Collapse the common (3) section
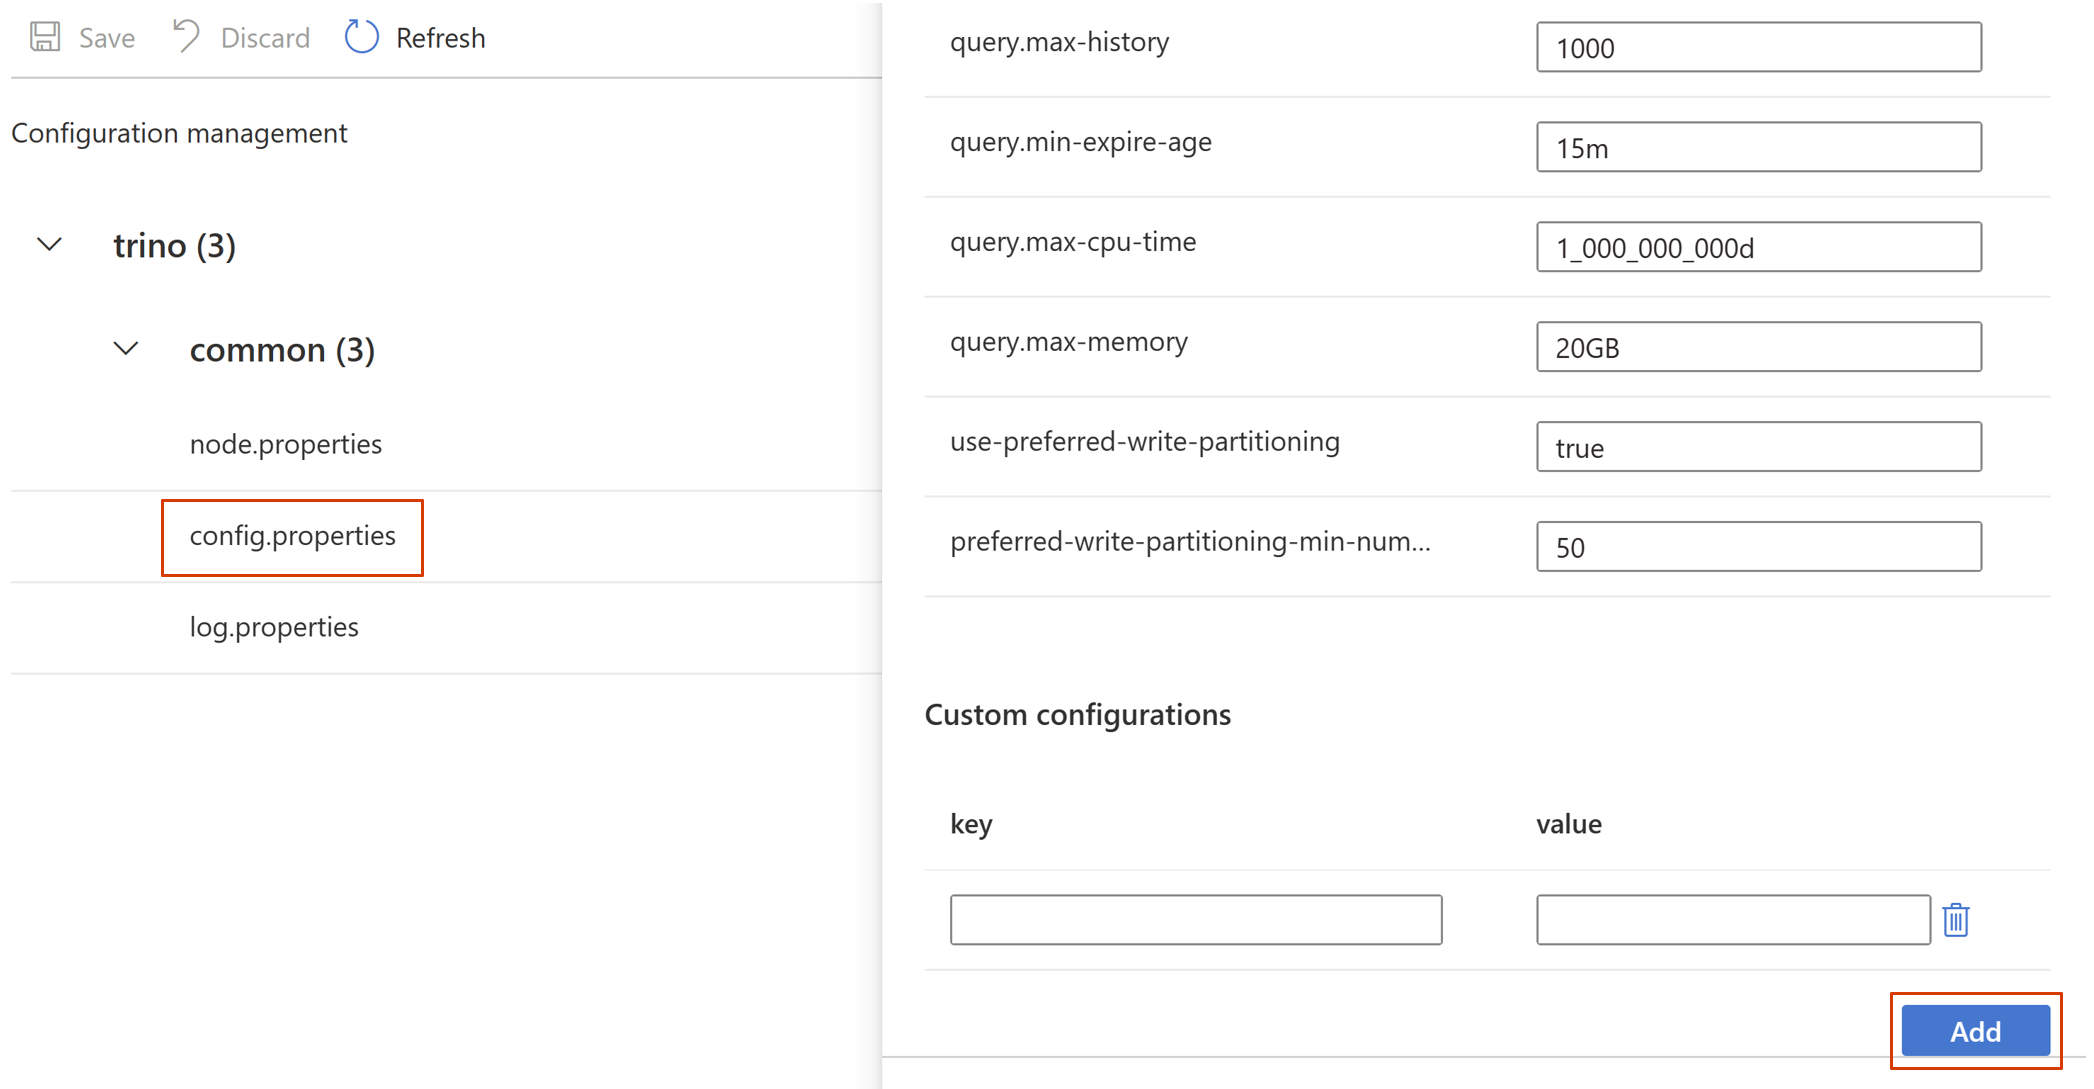 (125, 349)
